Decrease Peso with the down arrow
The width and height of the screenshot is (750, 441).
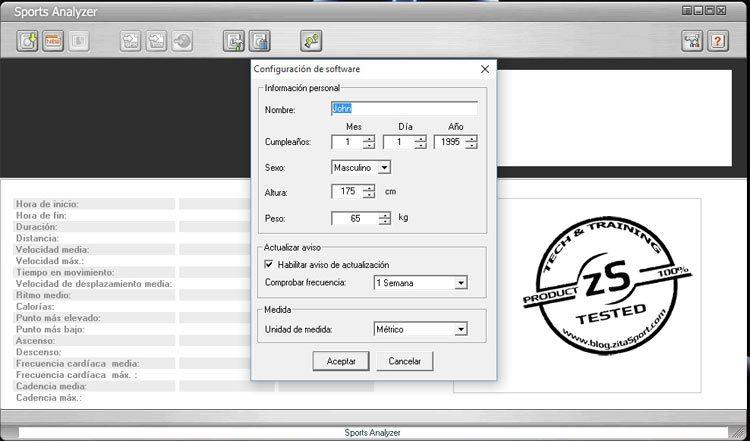coord(385,222)
